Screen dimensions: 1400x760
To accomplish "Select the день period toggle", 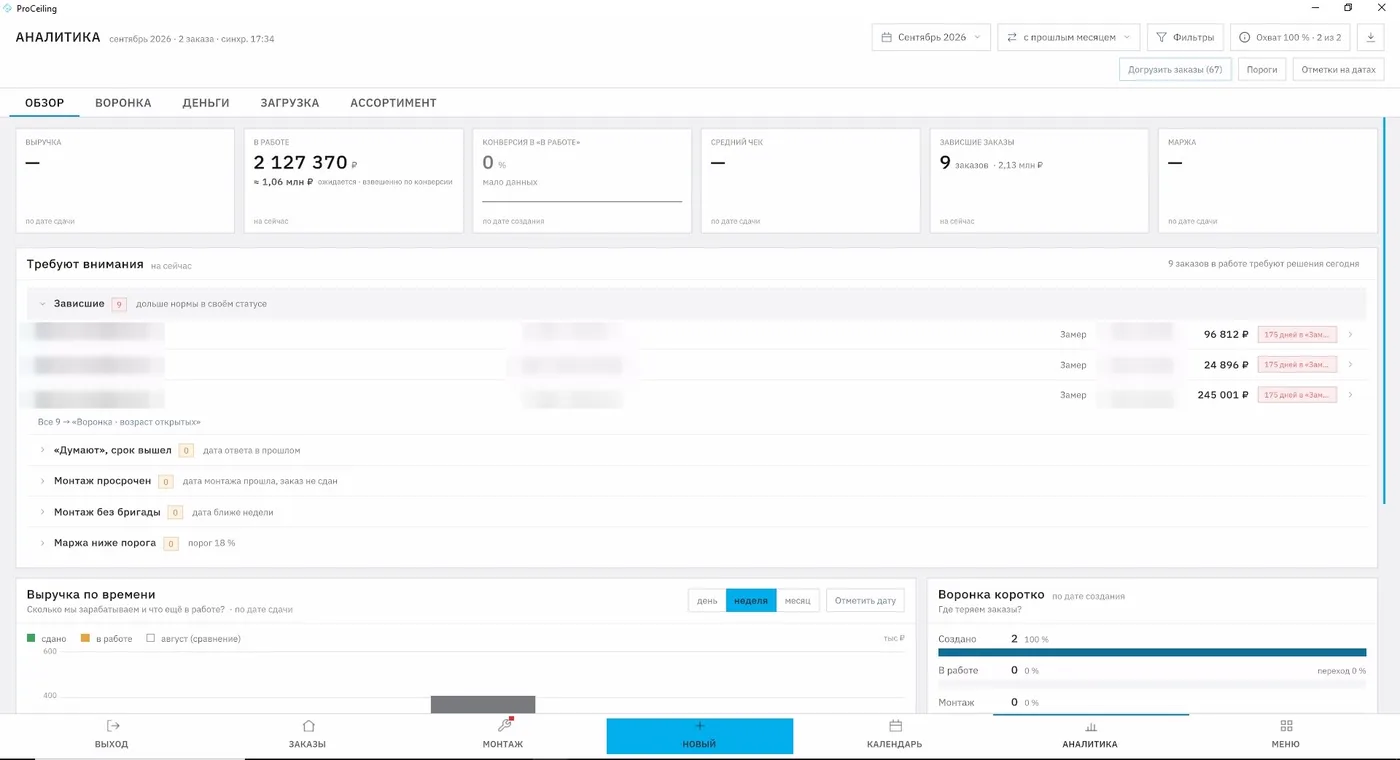I will click(707, 600).
